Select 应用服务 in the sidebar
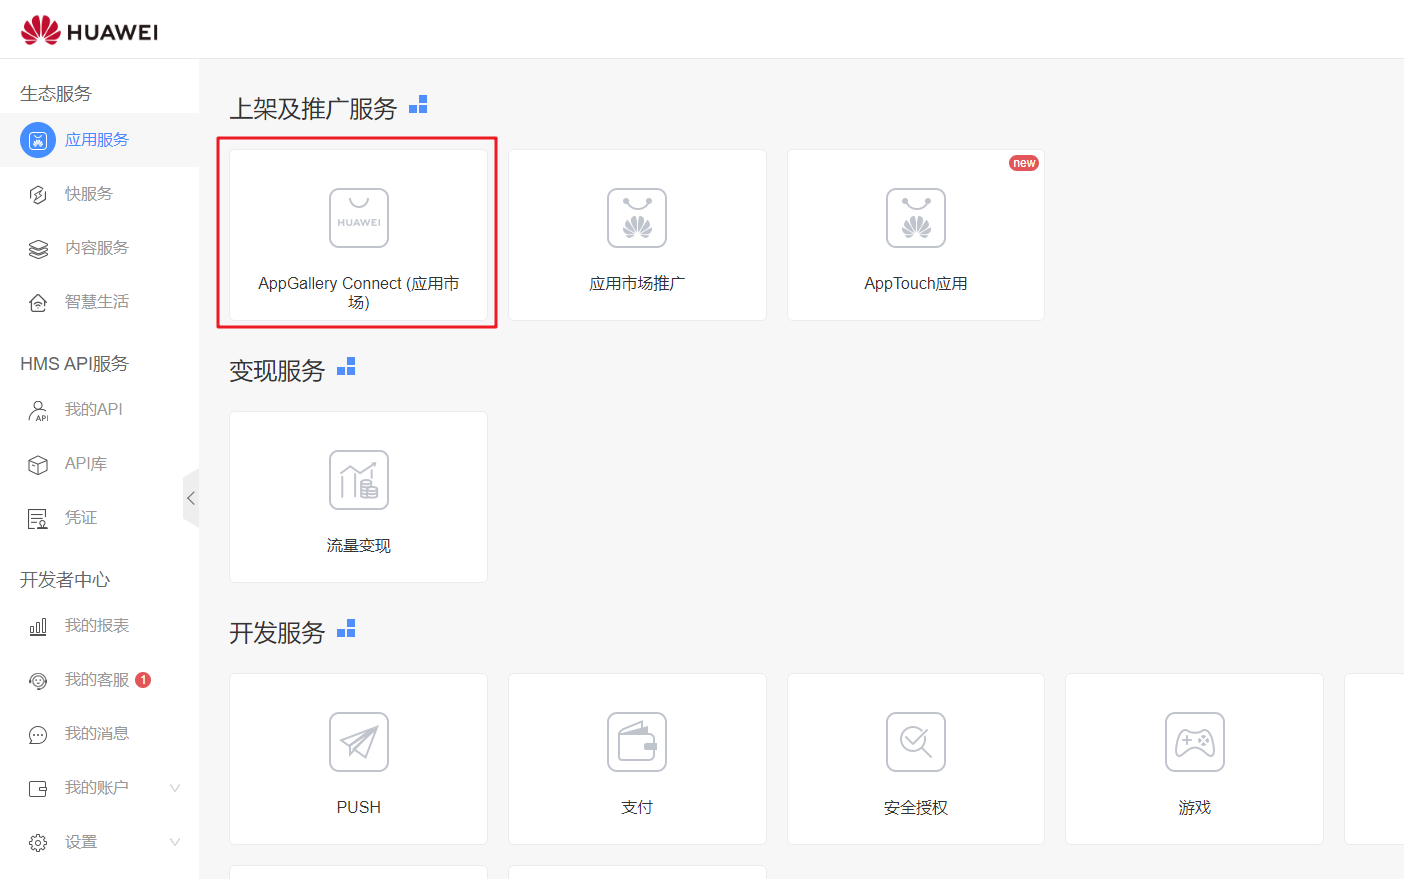1404x879 pixels. tap(100, 140)
